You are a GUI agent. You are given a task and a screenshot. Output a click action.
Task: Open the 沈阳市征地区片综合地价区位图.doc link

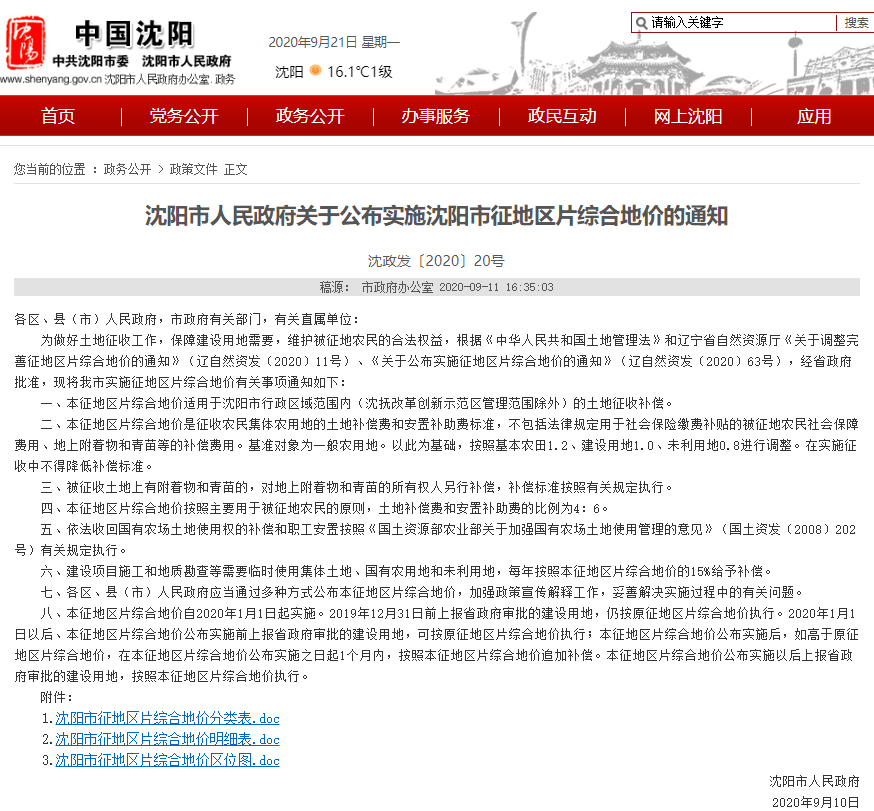[x=166, y=760]
